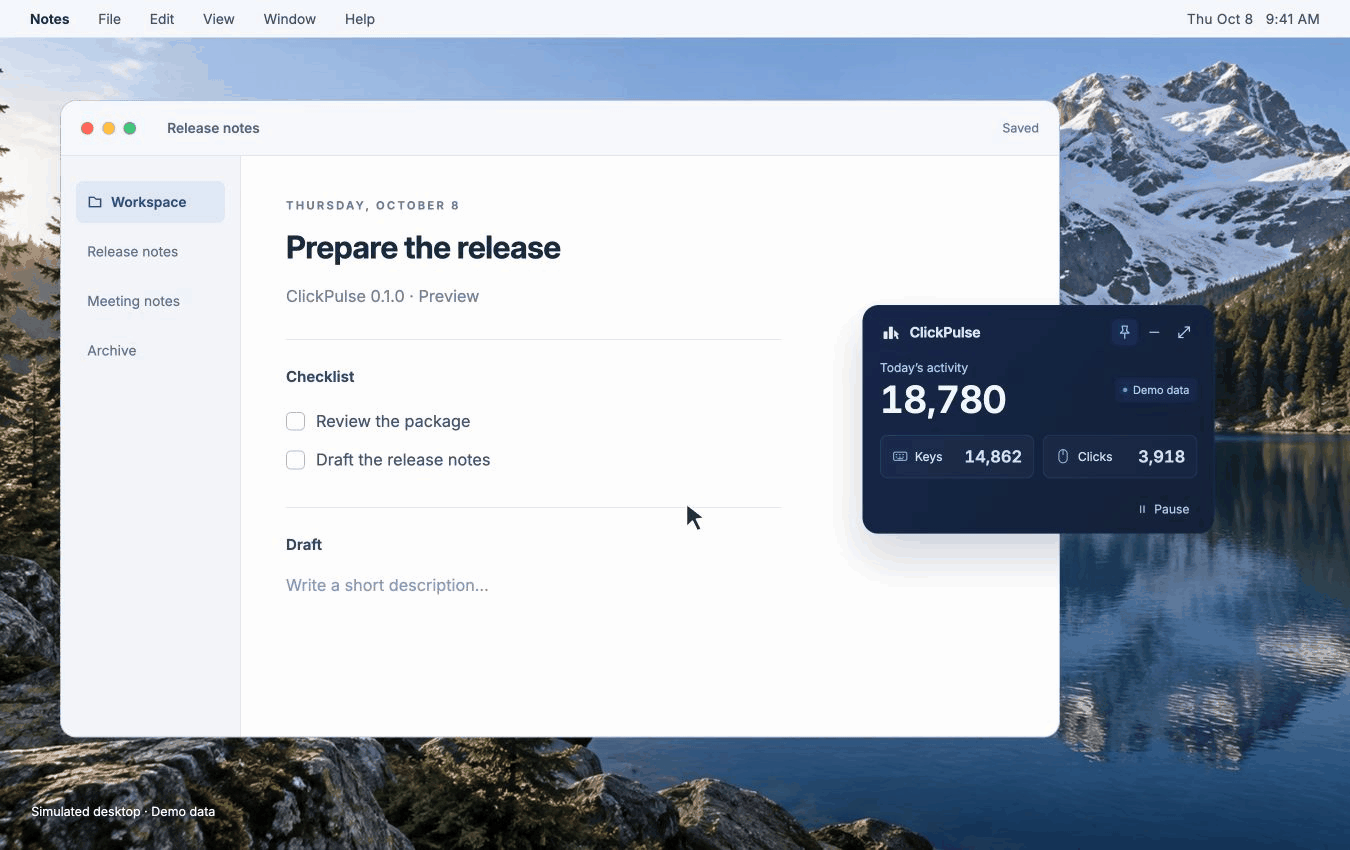Open the Edit menu
The width and height of the screenshot is (1350, 850).
[x=162, y=19]
